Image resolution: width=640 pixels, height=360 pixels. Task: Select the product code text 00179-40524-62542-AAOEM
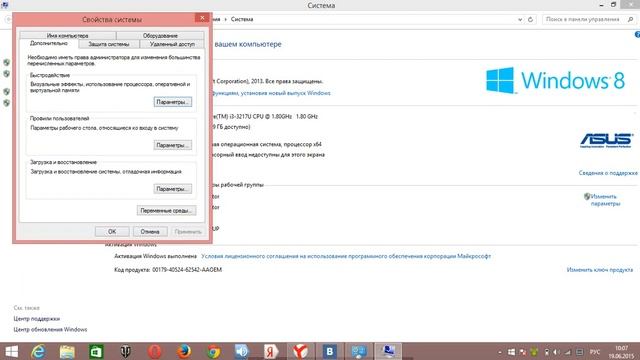tap(187, 270)
